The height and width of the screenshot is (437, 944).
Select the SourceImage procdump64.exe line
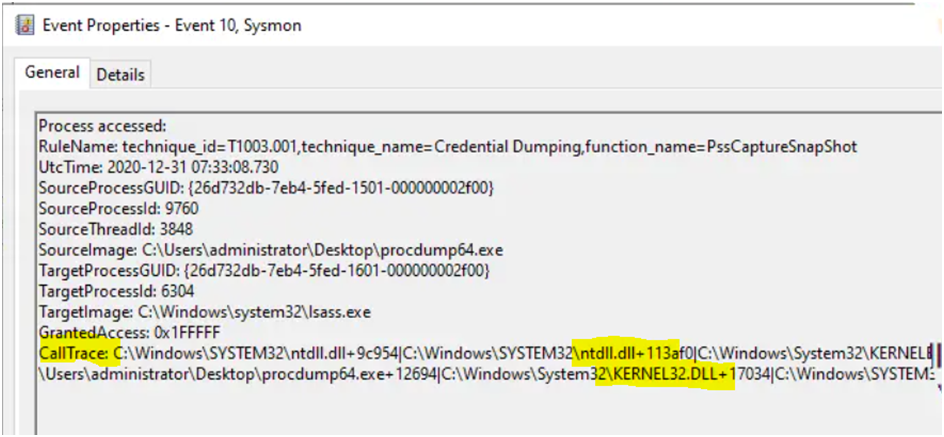tap(271, 251)
